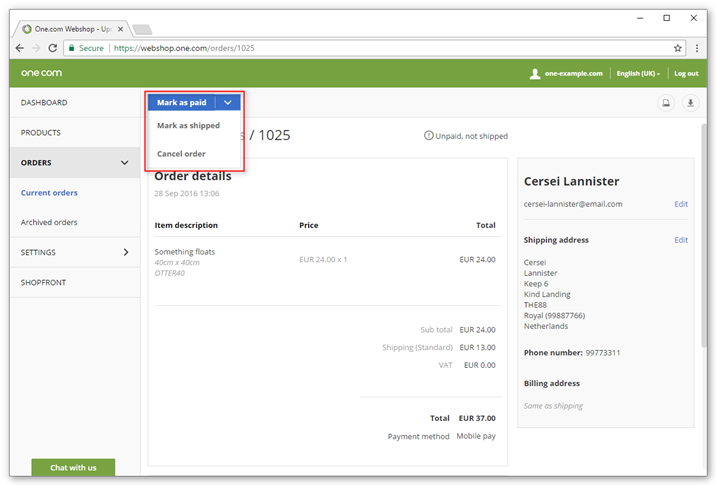Open a new browser tab
716x485 pixels.
pos(142,30)
